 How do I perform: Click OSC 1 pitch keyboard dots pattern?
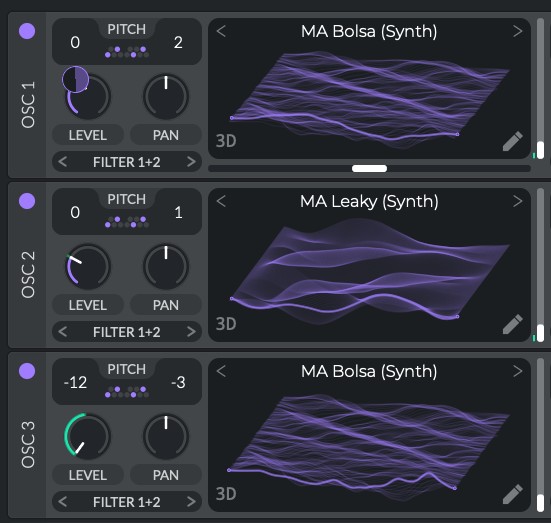pyautogui.click(x=127, y=52)
